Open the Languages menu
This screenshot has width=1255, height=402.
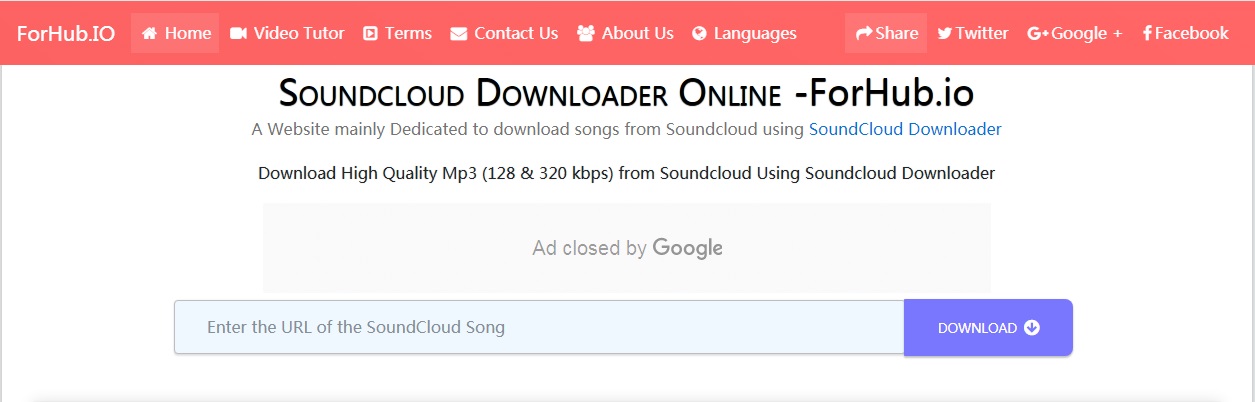click(x=755, y=33)
